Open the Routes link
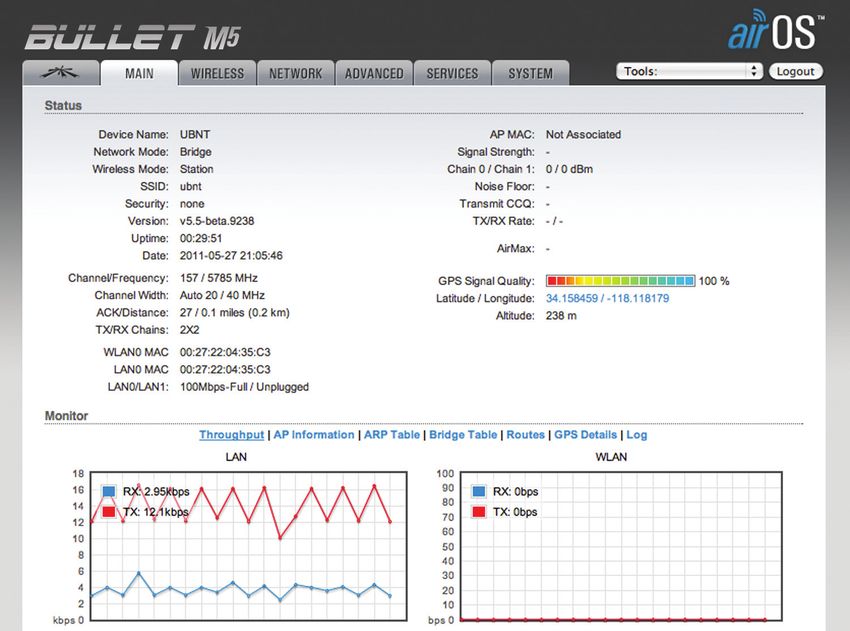This screenshot has width=850, height=631. coord(525,435)
